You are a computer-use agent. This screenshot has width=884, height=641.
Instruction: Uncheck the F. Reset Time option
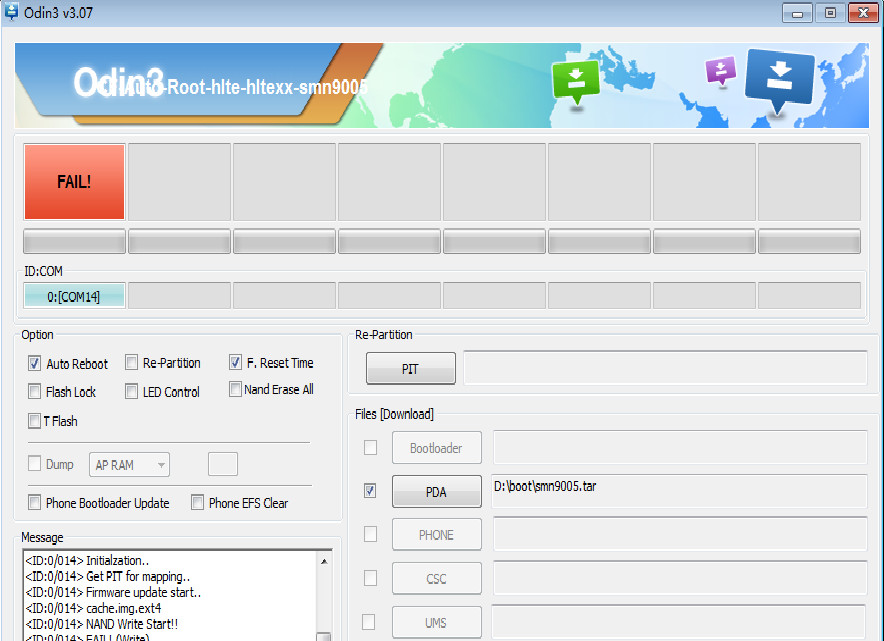[x=235, y=363]
